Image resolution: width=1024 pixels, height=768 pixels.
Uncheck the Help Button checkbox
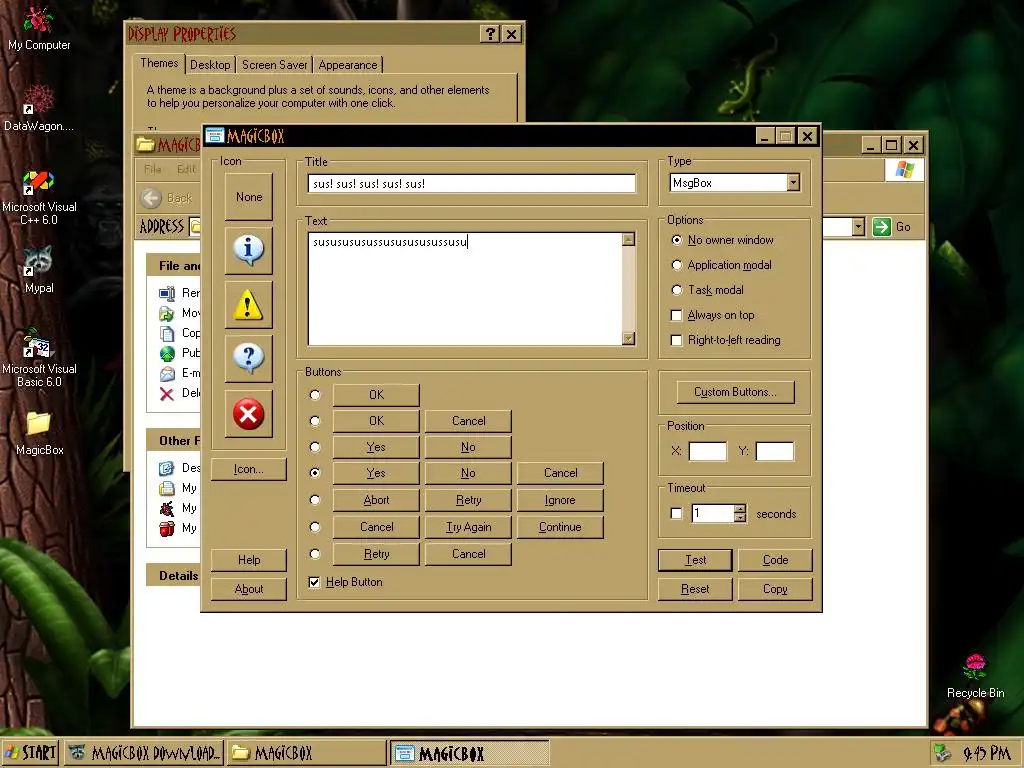[314, 582]
